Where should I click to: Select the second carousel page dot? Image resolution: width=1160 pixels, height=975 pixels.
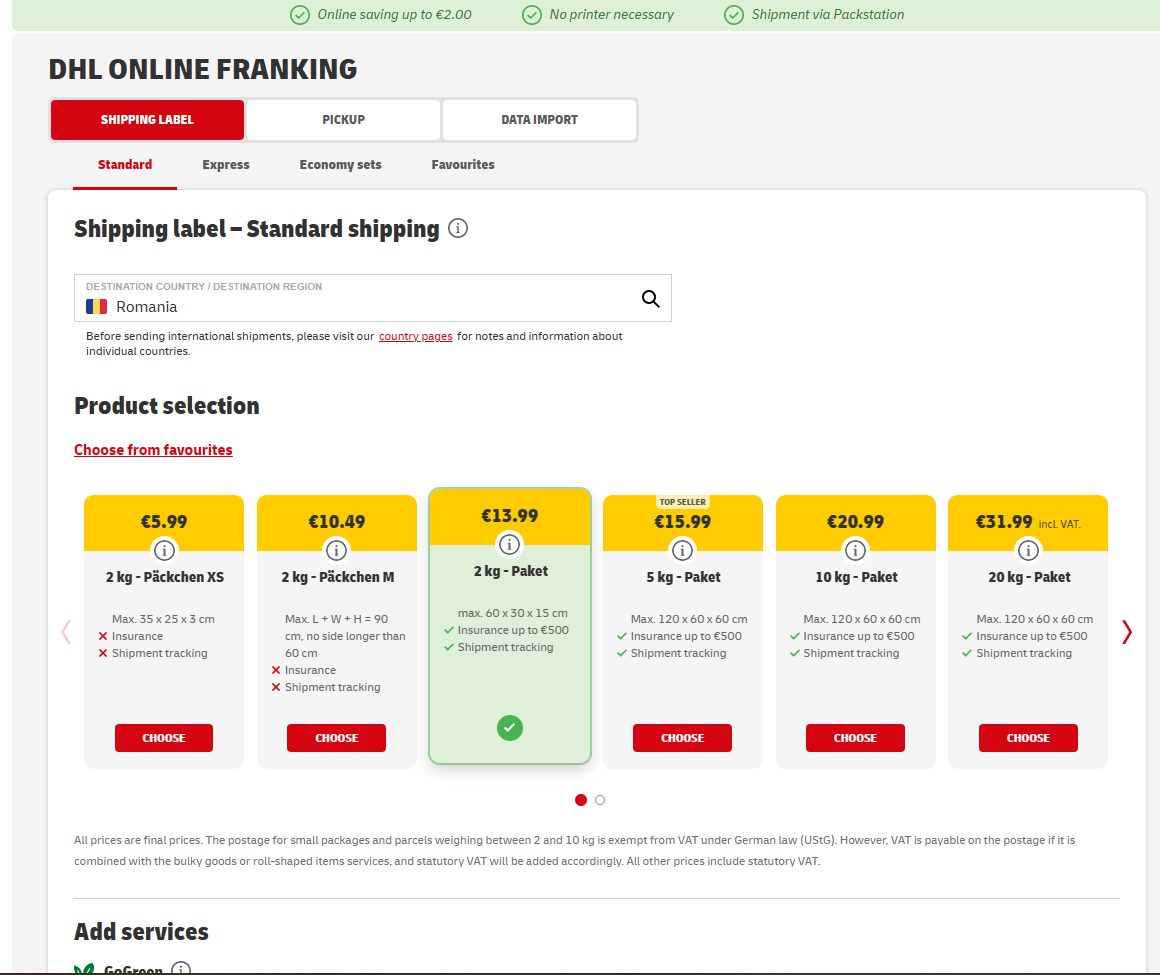click(600, 800)
